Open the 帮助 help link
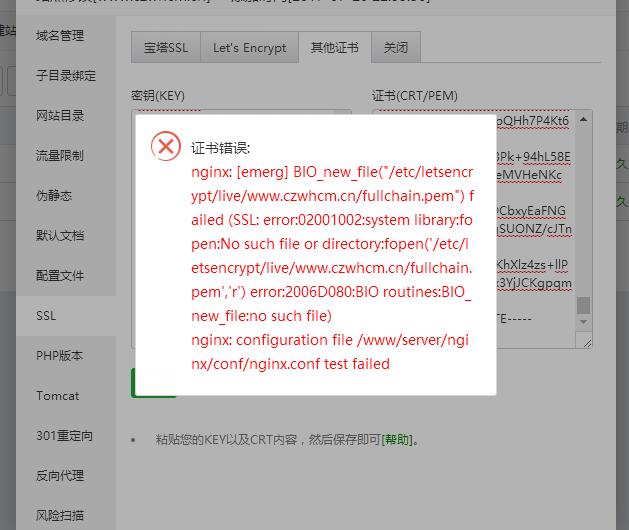629x530 pixels. (x=397, y=440)
